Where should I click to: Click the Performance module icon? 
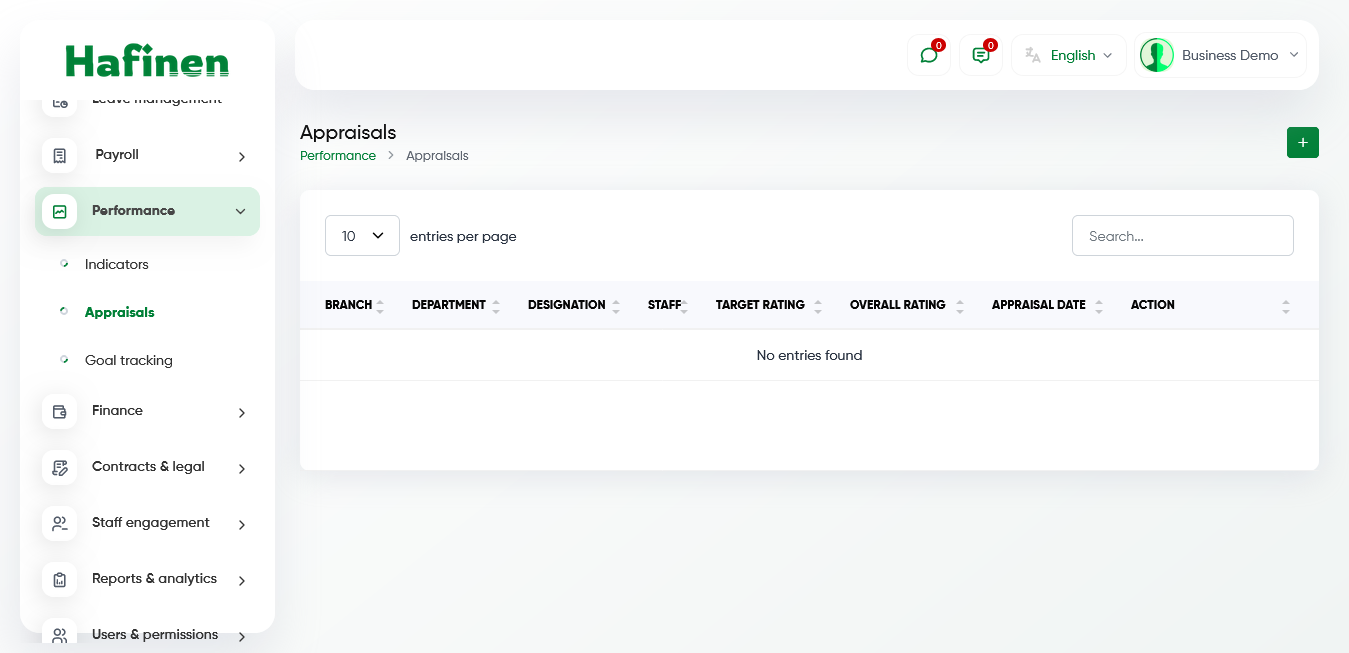60,211
